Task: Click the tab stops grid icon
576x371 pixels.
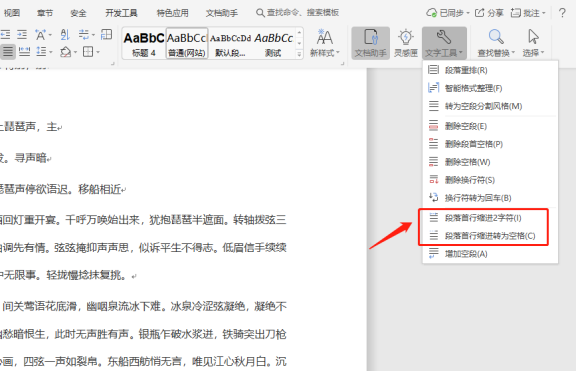Action: (x=106, y=35)
